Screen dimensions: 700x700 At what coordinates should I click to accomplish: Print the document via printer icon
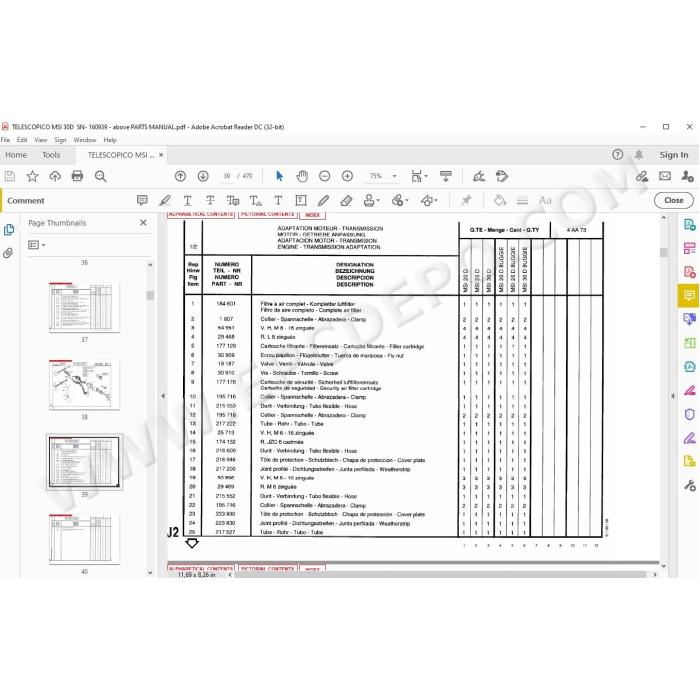77,176
